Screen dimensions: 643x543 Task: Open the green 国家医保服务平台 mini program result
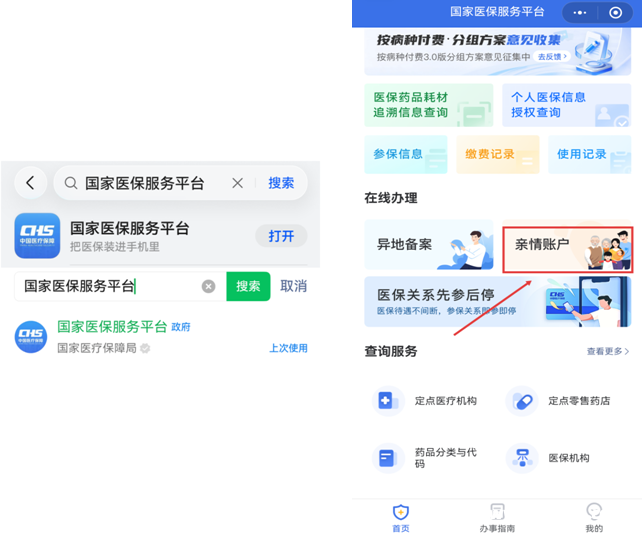coord(112,326)
